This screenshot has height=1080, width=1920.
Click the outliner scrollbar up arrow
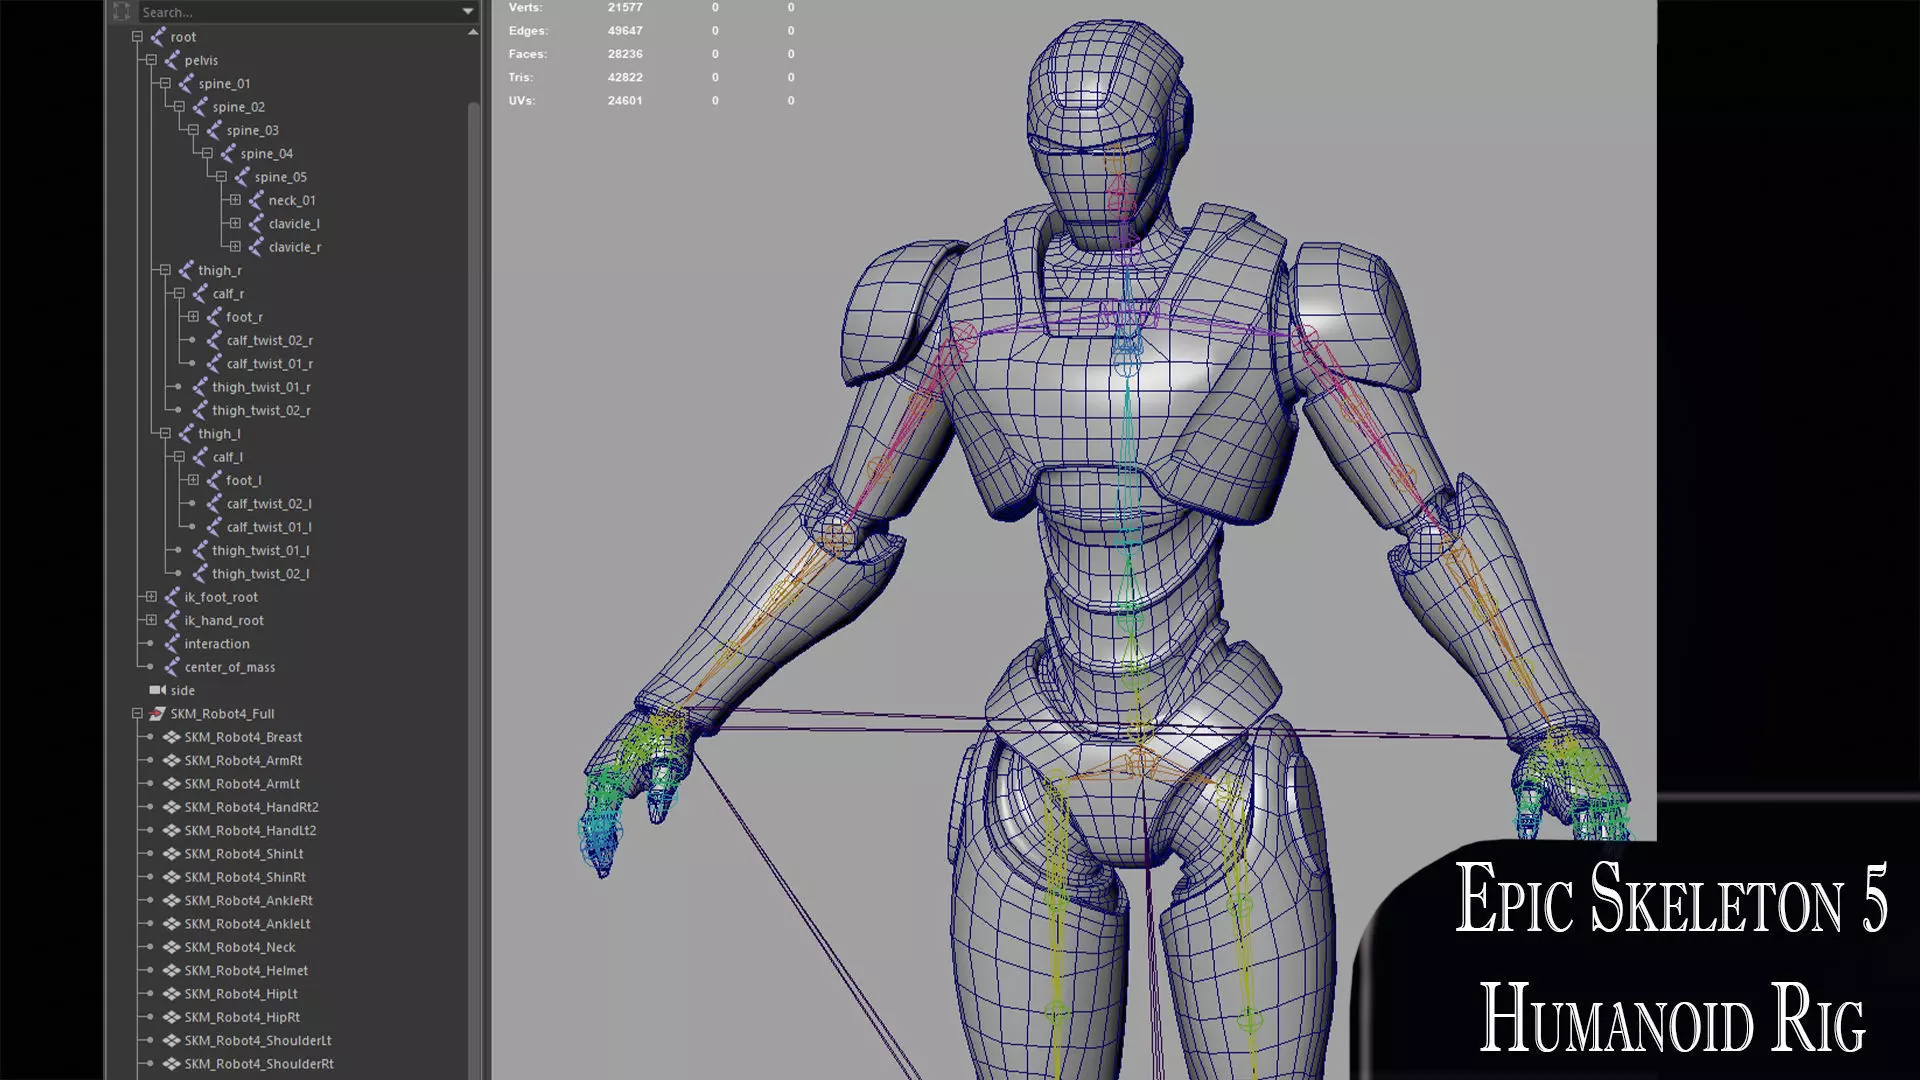point(473,33)
